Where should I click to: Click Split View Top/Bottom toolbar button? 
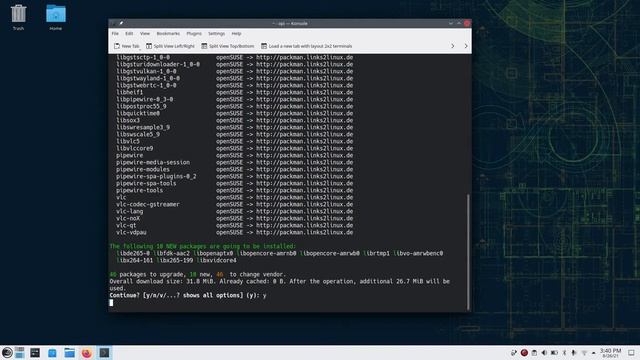228,46
